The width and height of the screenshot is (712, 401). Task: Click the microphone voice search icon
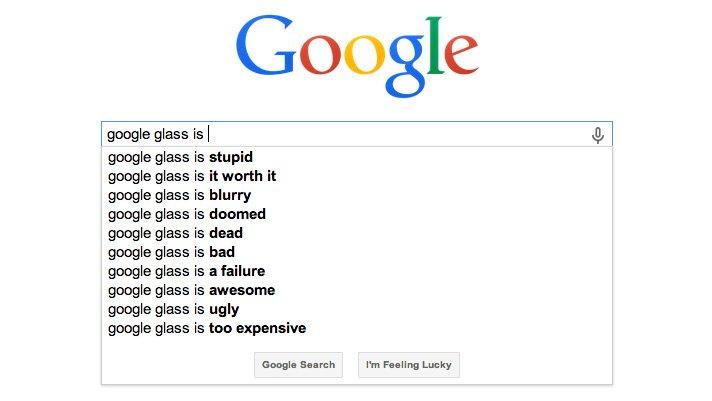pos(598,135)
